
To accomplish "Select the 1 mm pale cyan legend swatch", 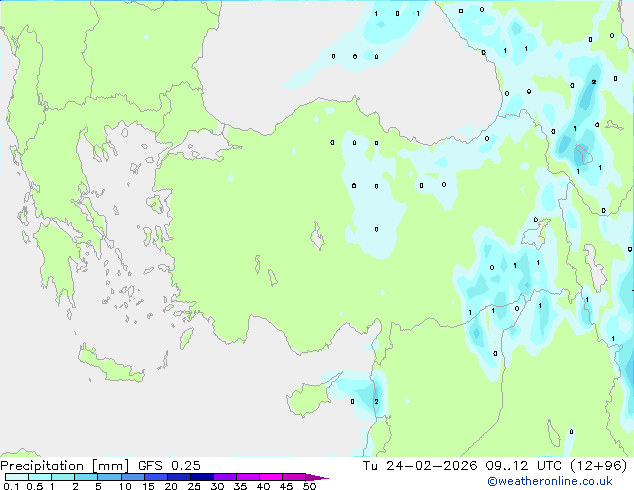I will (62, 478).
